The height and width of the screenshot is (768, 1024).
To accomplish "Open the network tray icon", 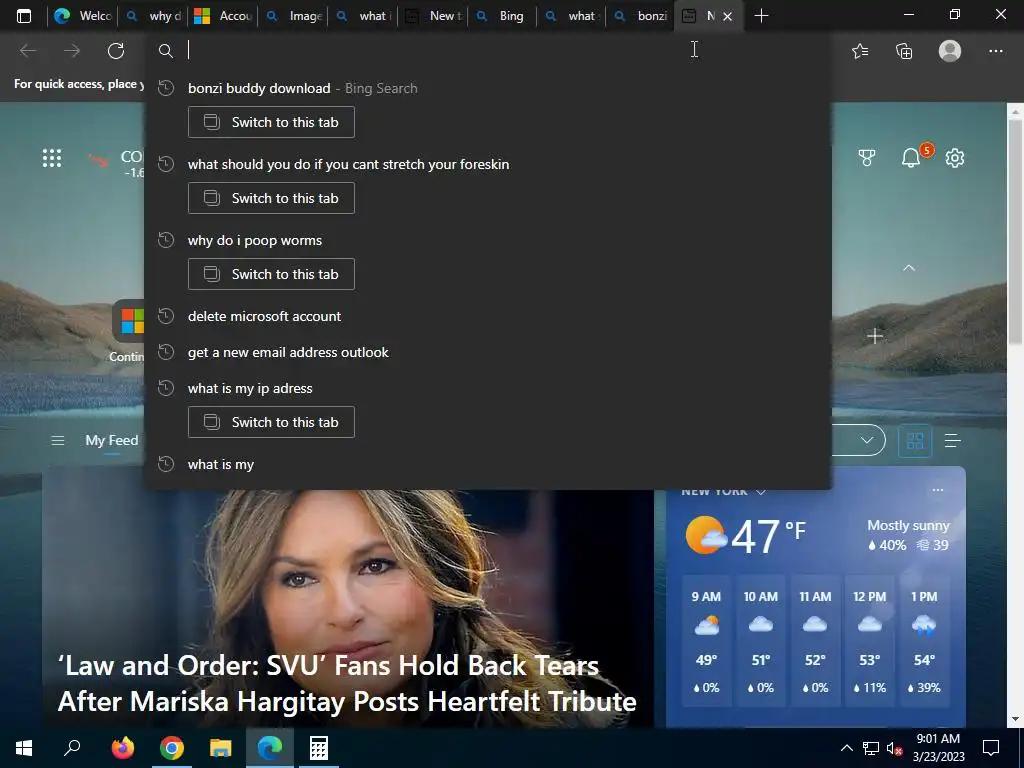I will (871, 748).
